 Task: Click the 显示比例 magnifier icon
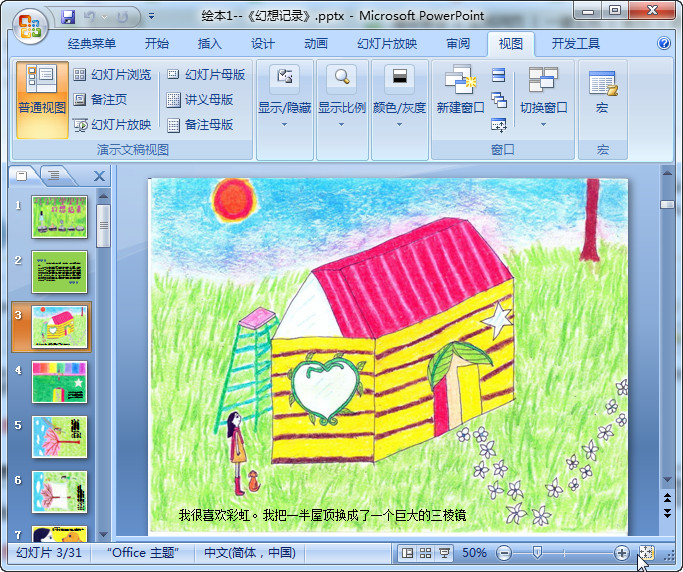(342, 78)
